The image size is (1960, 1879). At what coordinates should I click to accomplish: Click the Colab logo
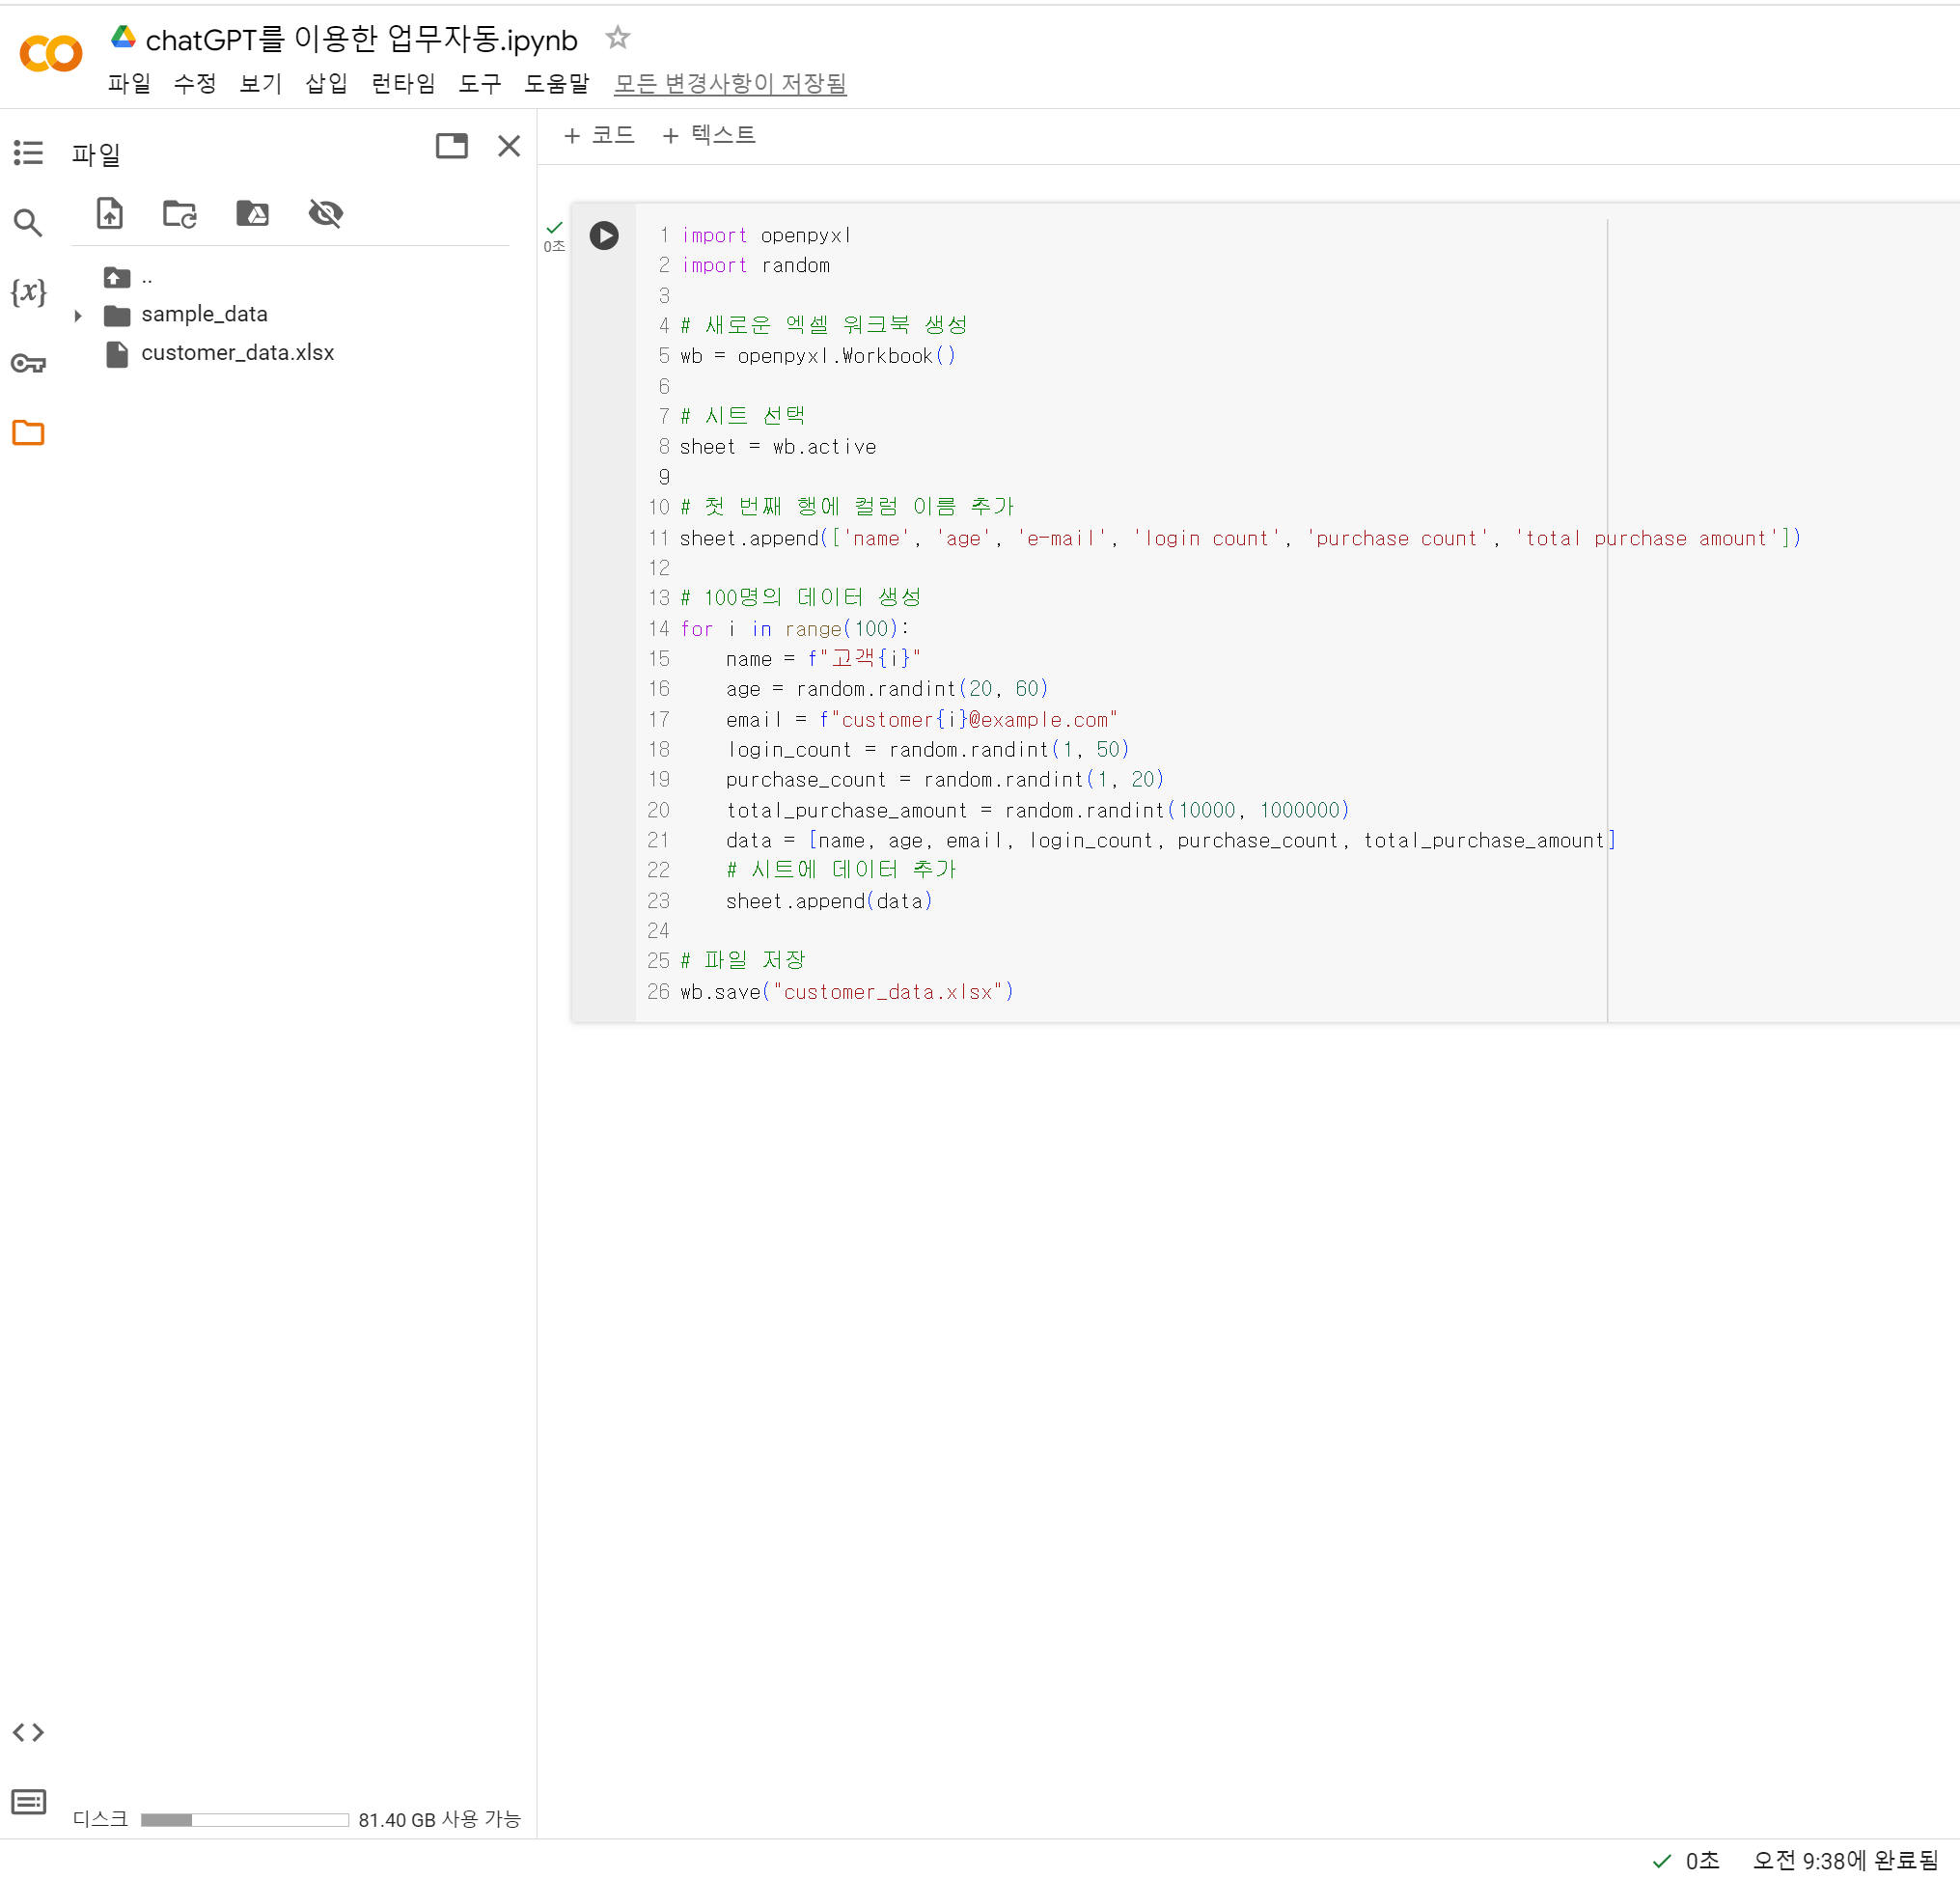pyautogui.click(x=51, y=54)
